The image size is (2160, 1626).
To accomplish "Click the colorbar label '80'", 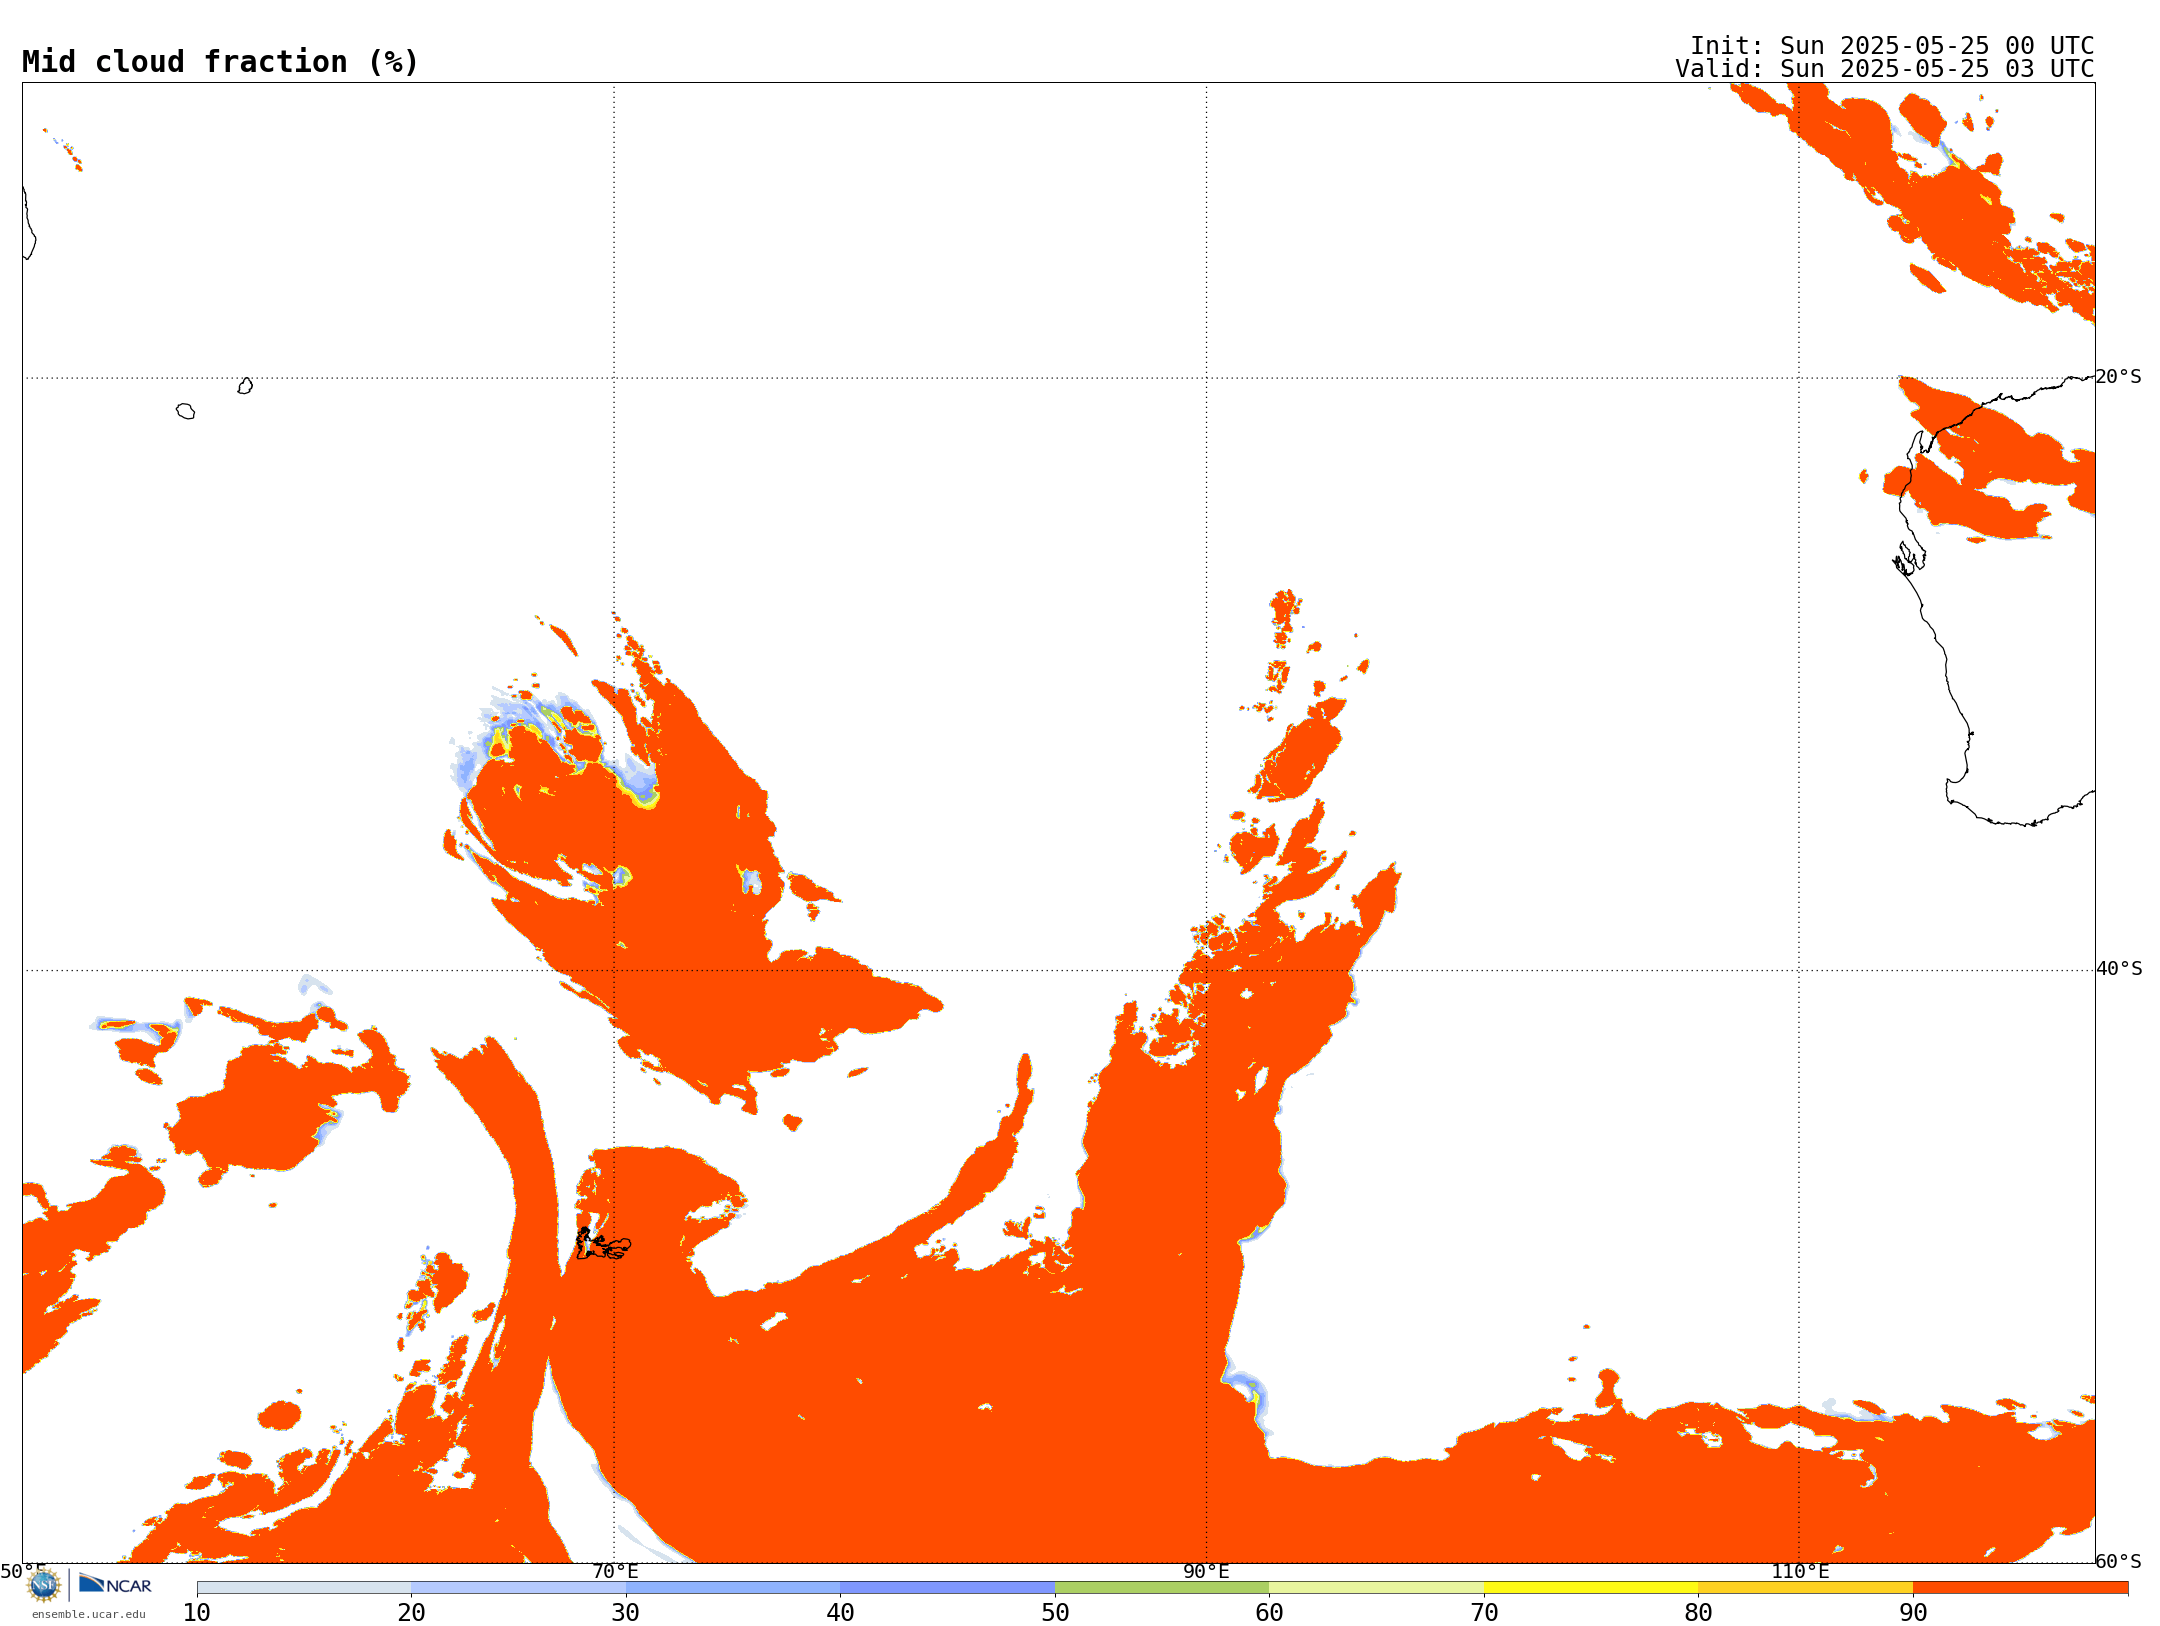I will click(x=1698, y=1613).
